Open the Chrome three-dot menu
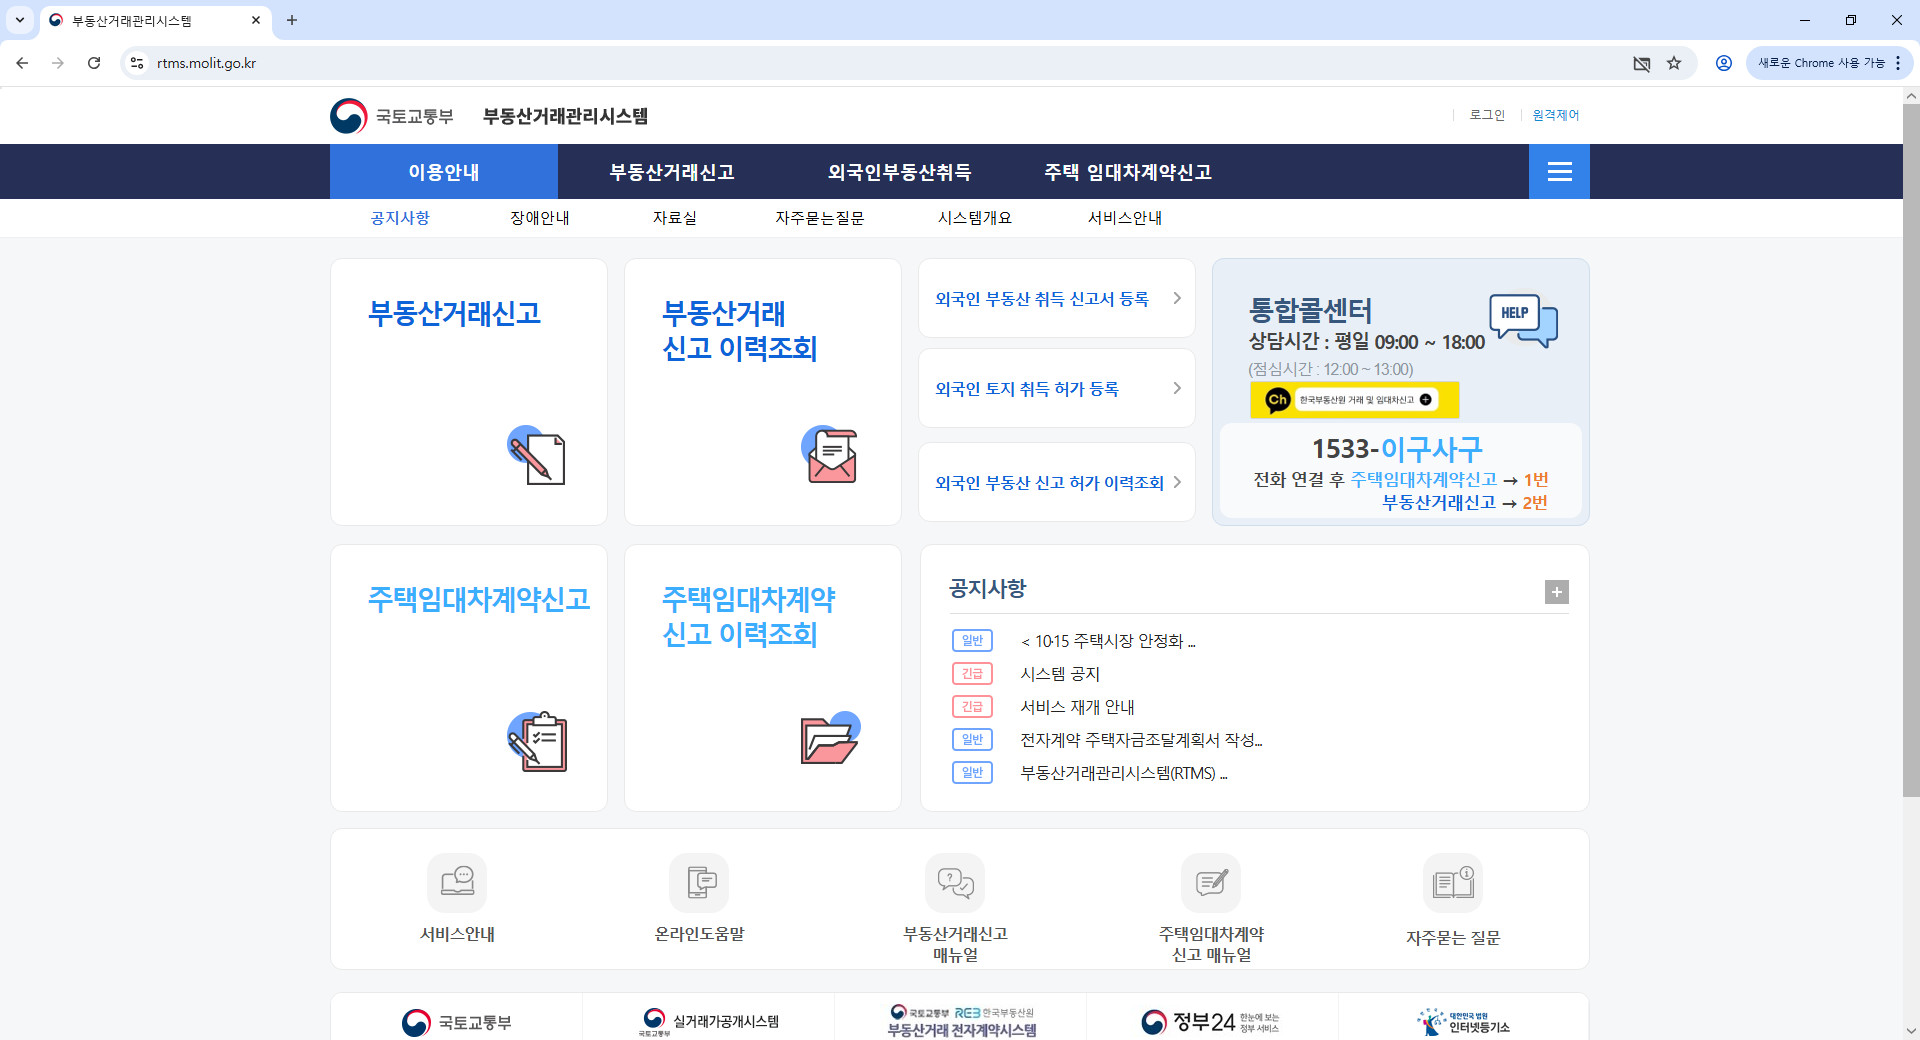 [1898, 63]
